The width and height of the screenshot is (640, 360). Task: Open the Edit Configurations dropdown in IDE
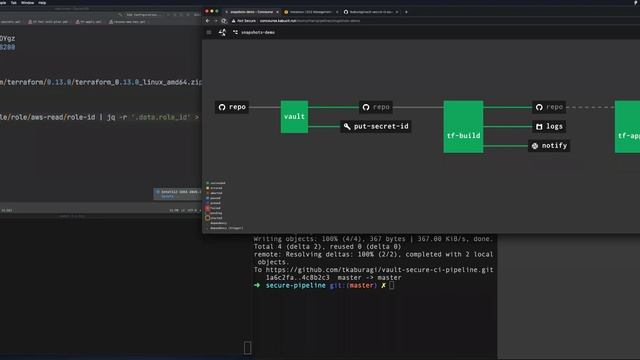(143, 14)
